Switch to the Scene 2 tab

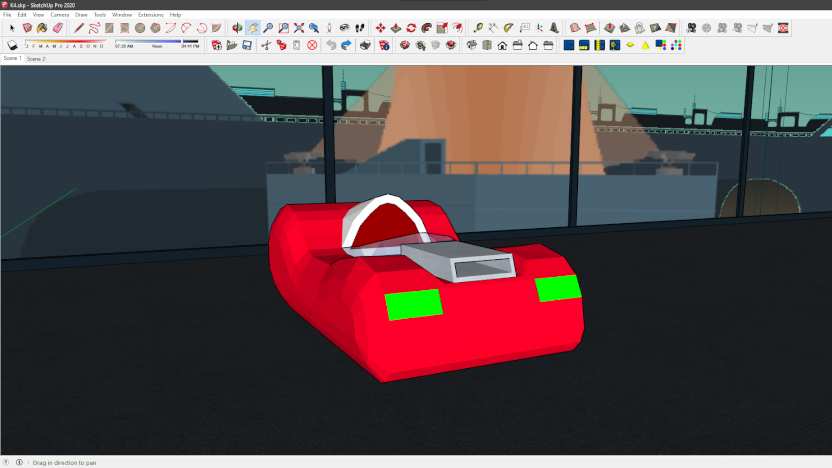pos(36,59)
